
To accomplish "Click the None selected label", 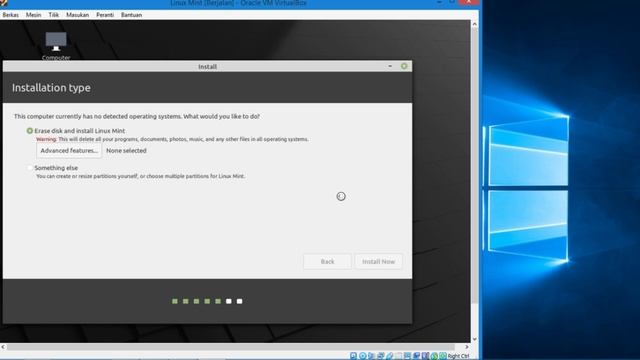I will point(126,151).
